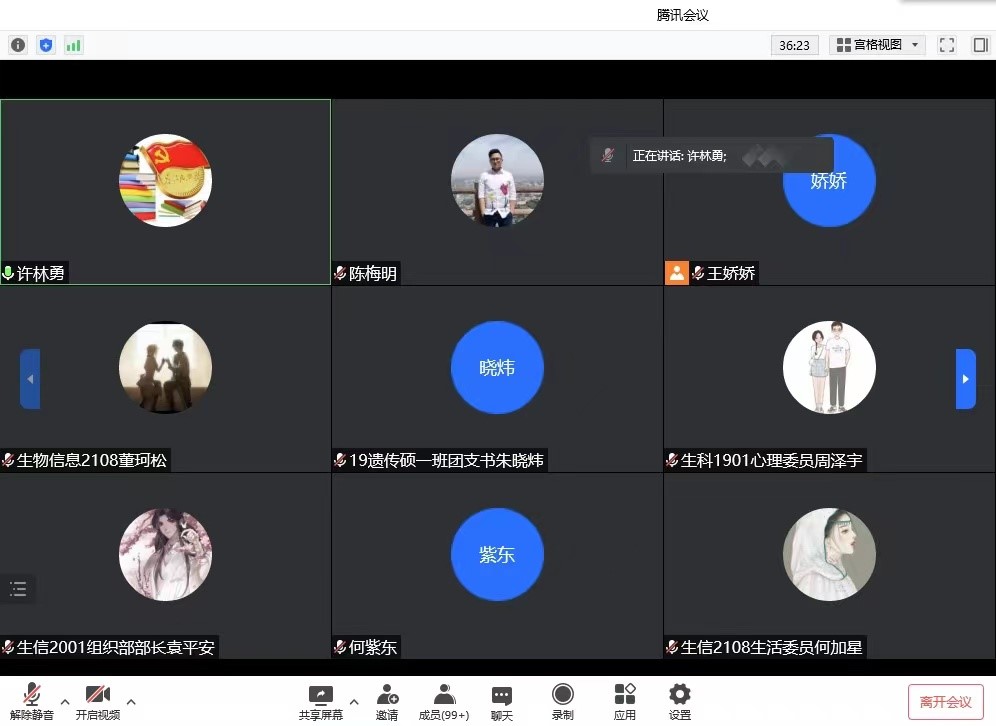Click the 离开会议 leave button
The height and width of the screenshot is (726, 996).
click(945, 702)
